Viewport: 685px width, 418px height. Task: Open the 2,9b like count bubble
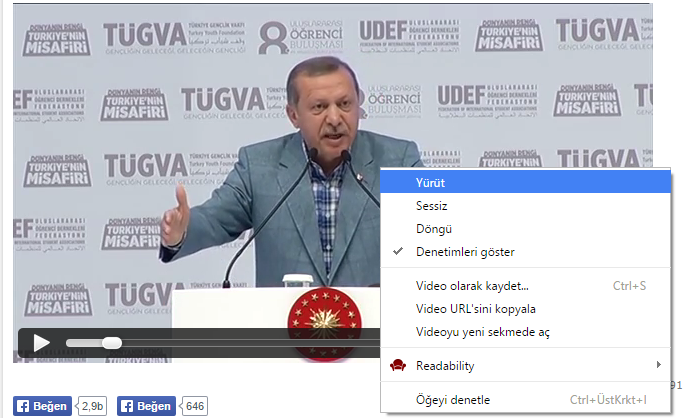click(93, 406)
